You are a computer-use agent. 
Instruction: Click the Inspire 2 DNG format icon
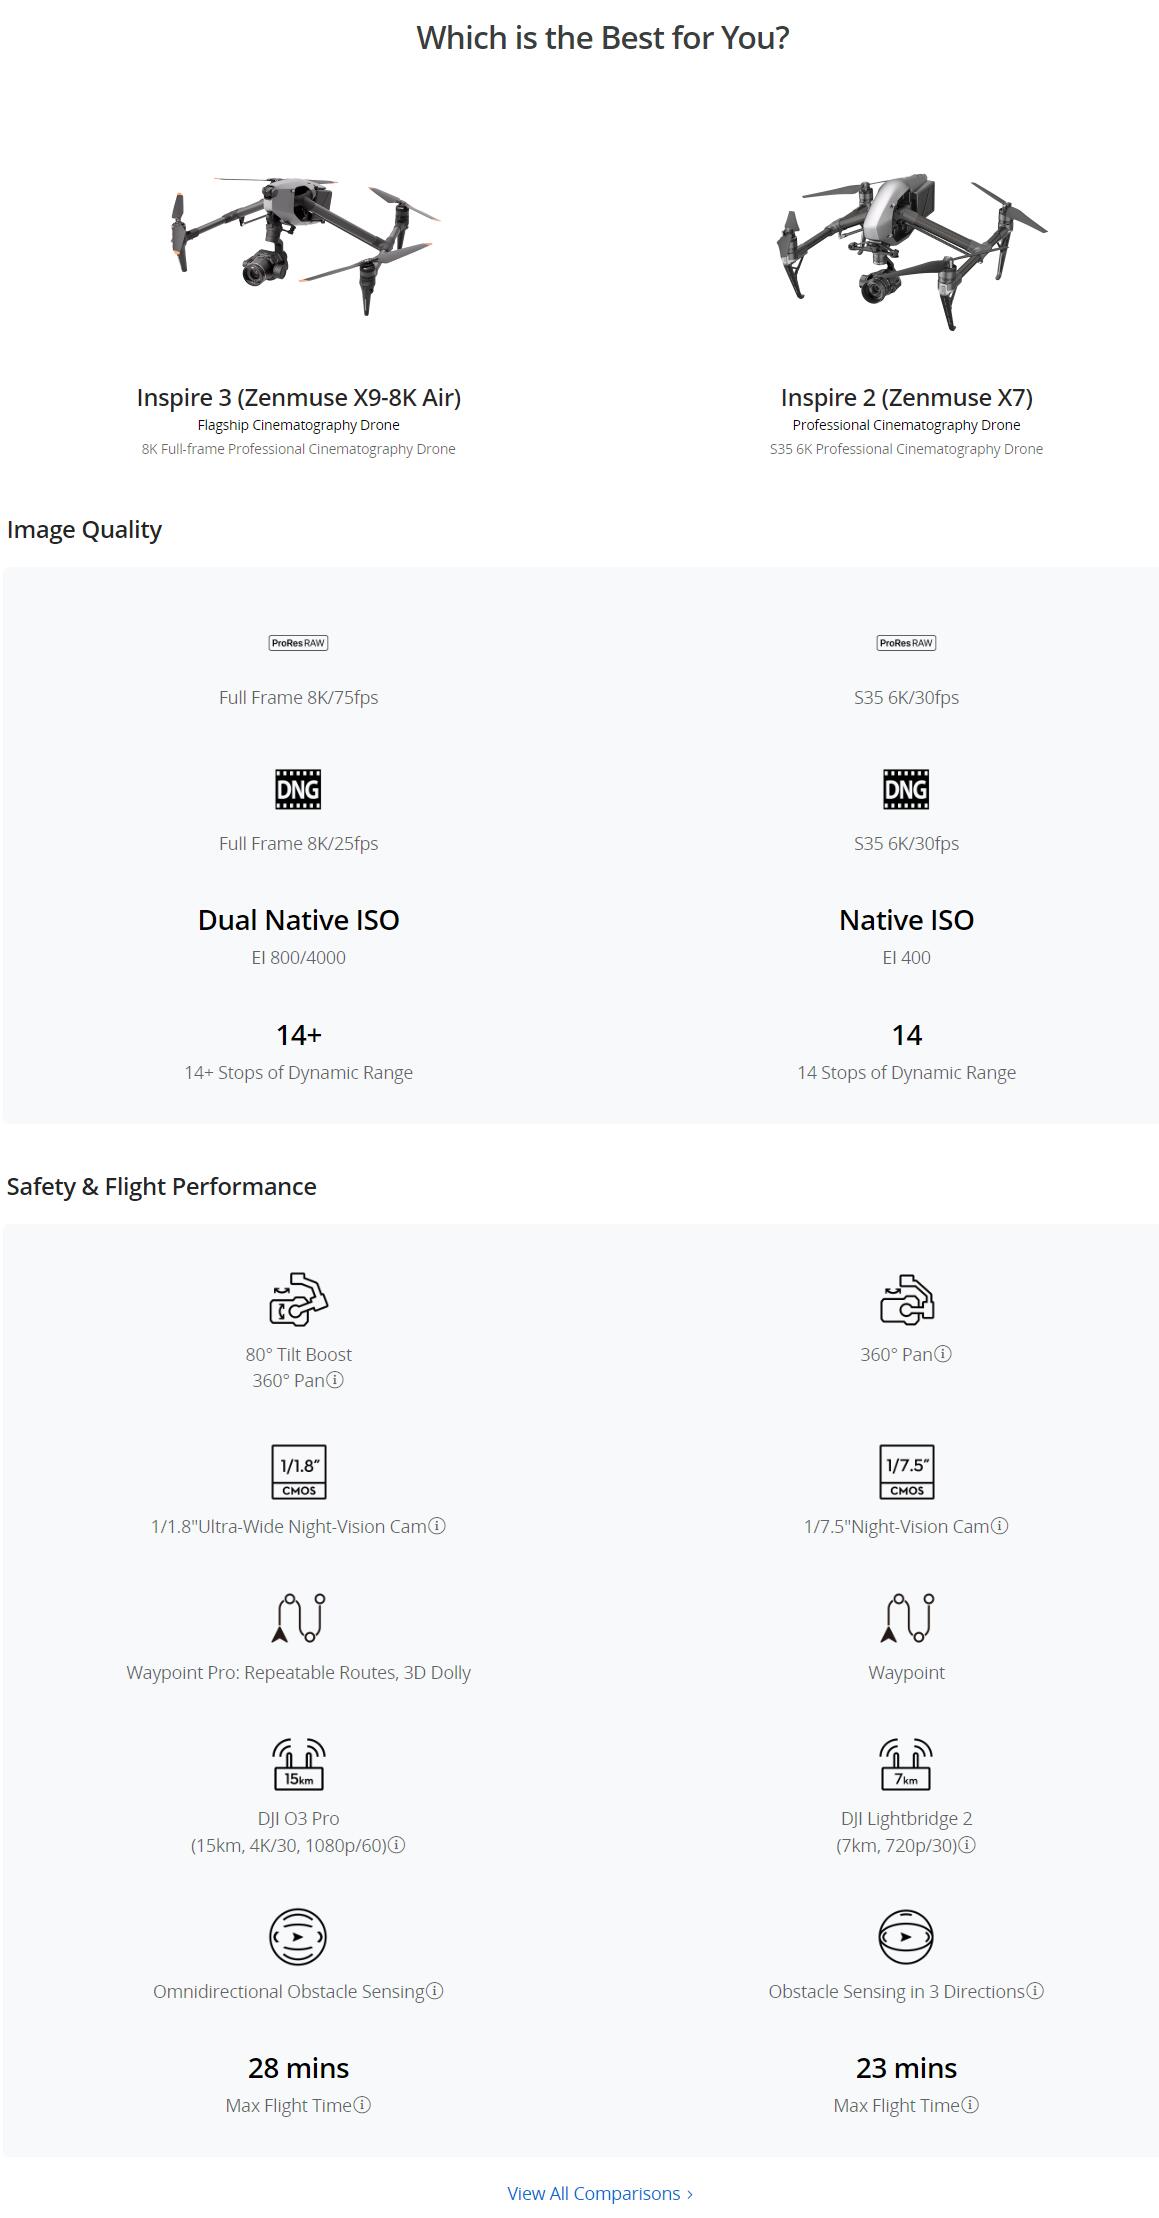click(906, 789)
